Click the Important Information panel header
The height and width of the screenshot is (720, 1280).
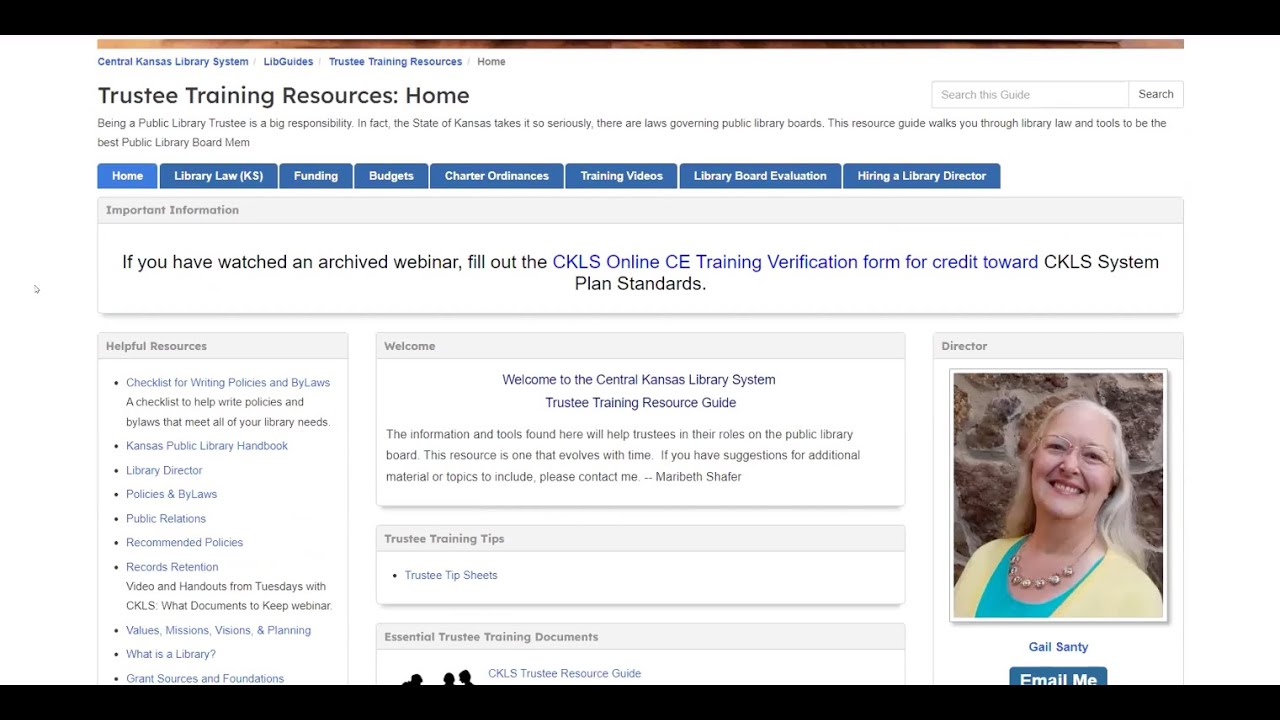pos(640,210)
